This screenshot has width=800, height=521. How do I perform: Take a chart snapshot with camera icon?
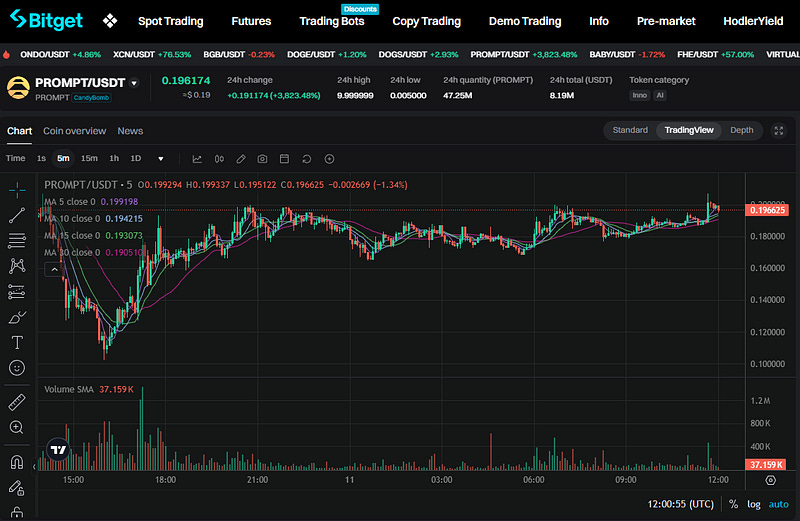click(x=262, y=159)
